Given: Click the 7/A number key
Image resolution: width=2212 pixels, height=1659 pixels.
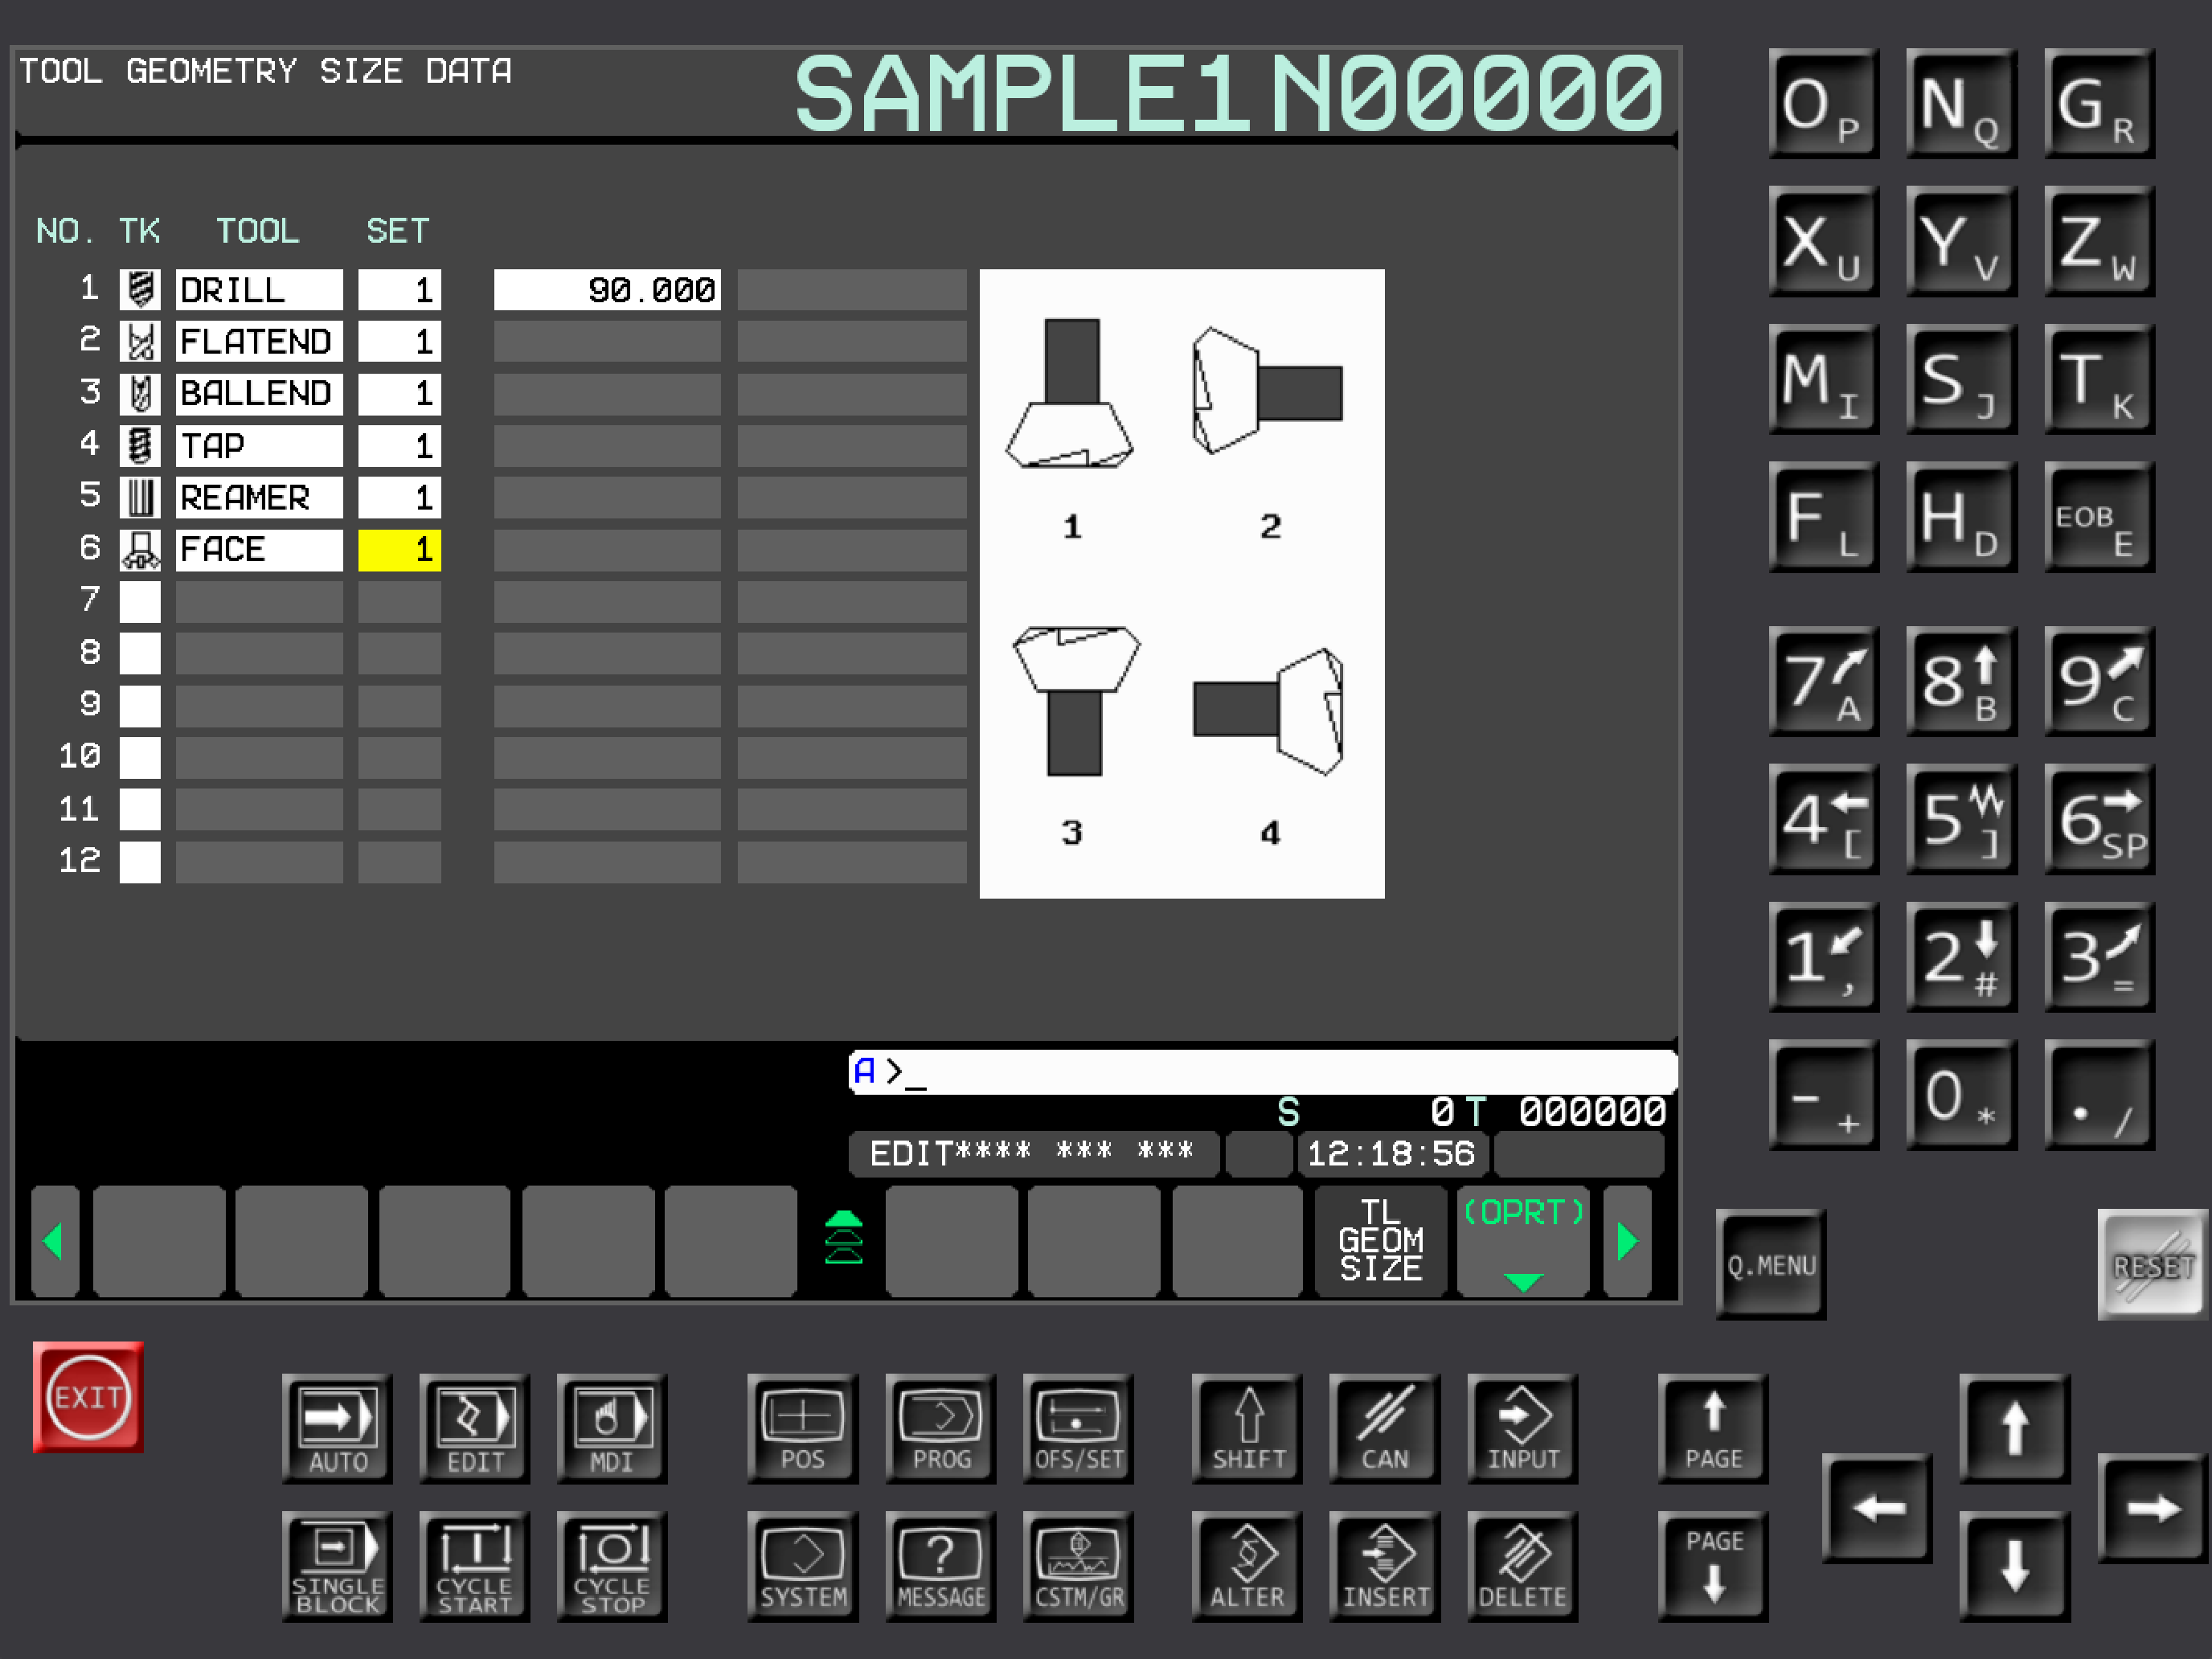Looking at the screenshot, I should pos(1824,681).
